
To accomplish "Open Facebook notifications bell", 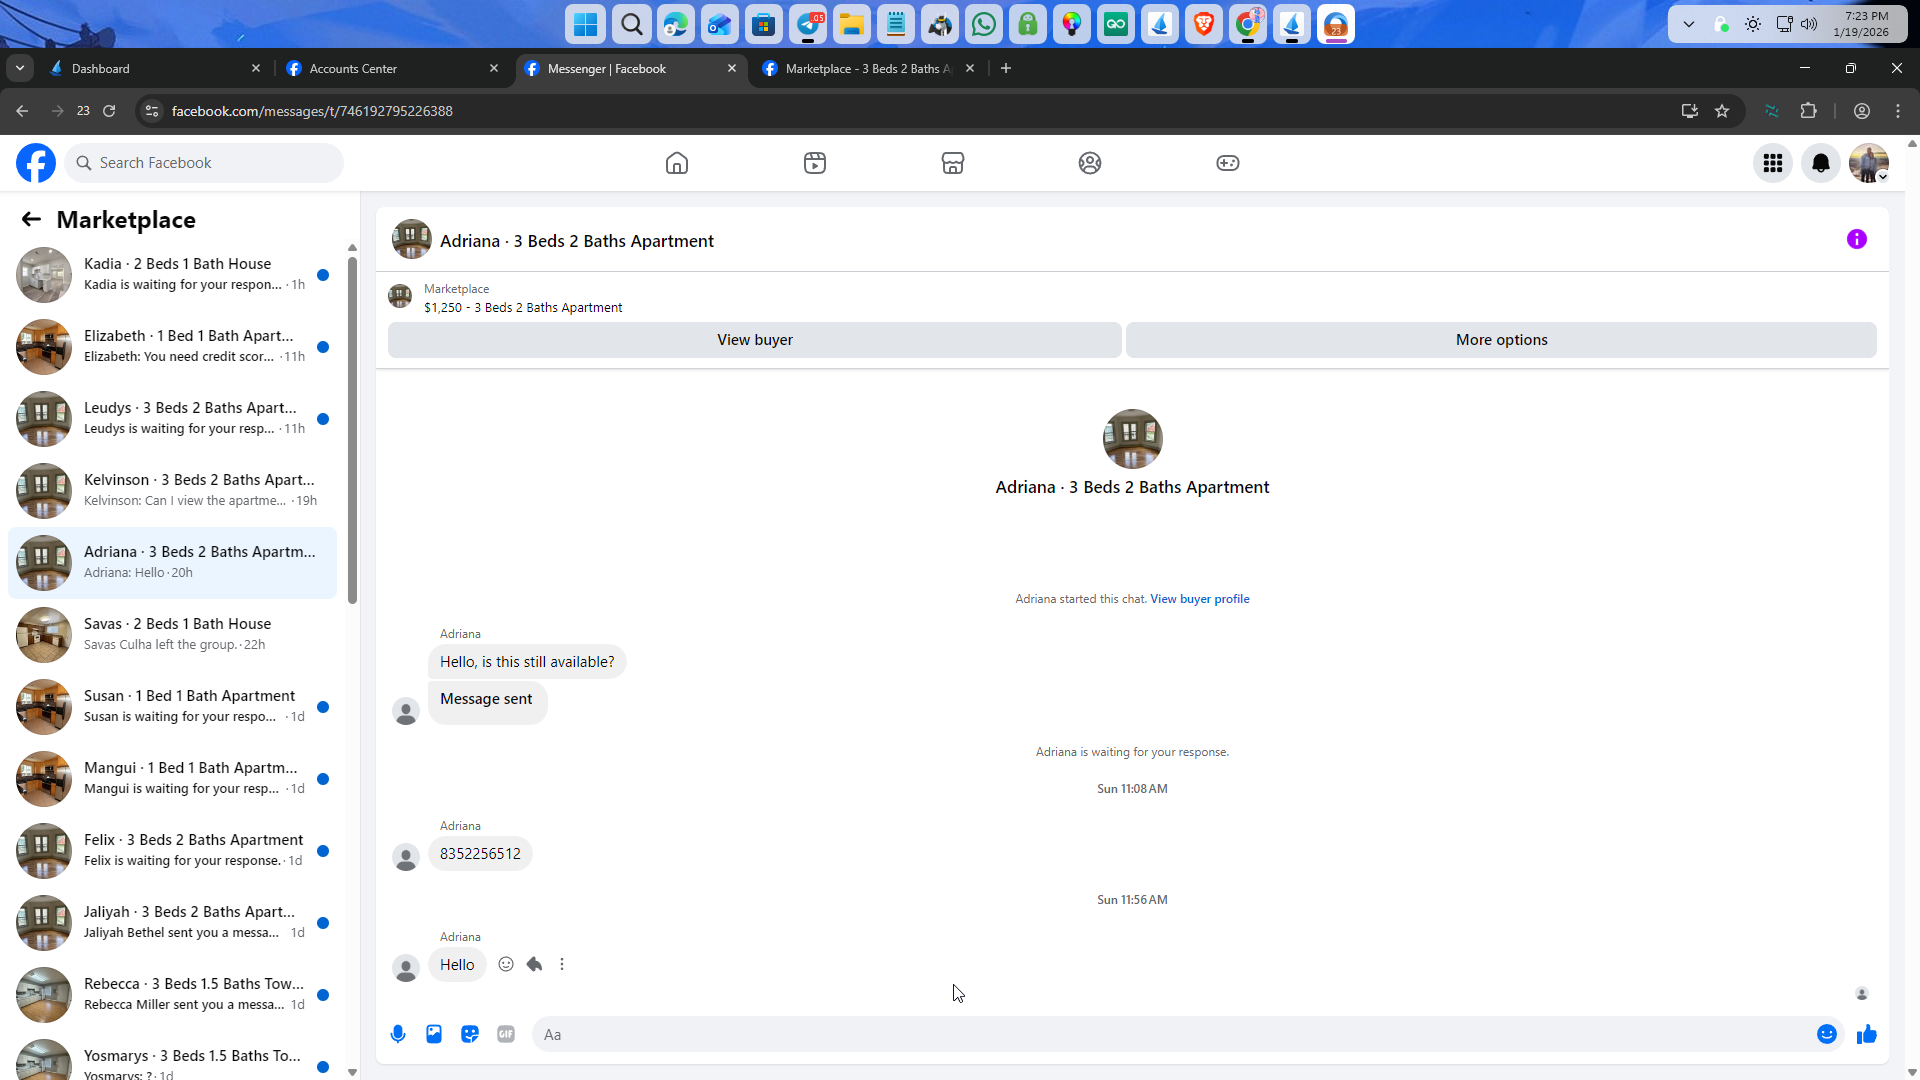I will [x=1820, y=163].
